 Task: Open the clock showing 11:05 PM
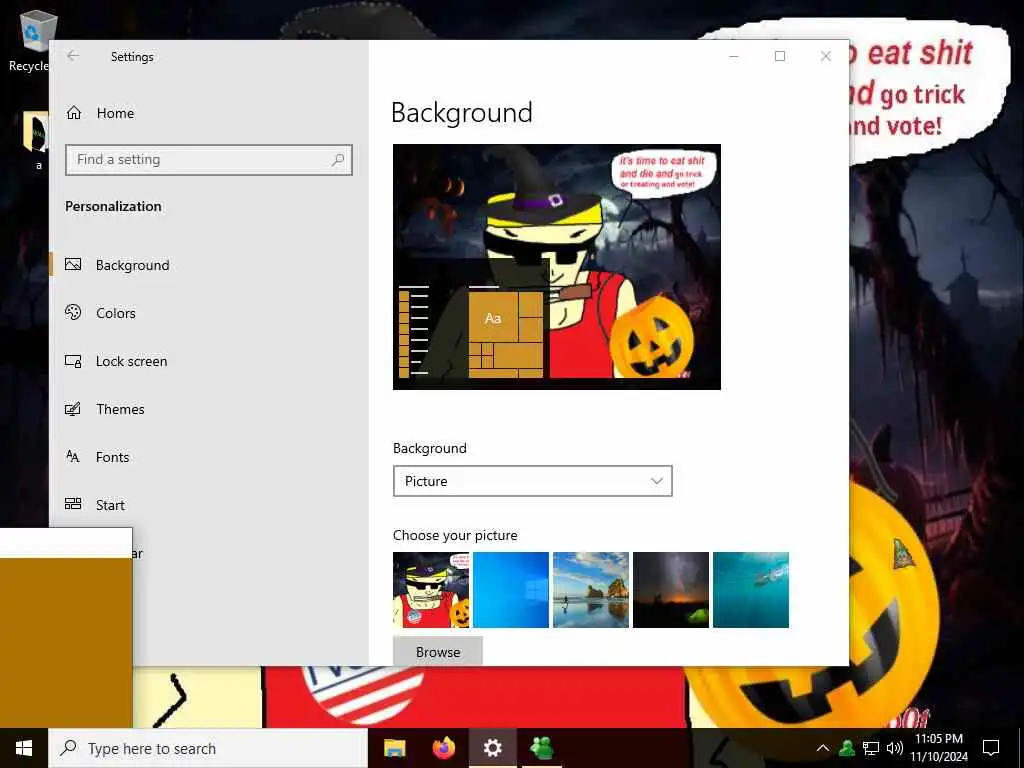pos(939,748)
